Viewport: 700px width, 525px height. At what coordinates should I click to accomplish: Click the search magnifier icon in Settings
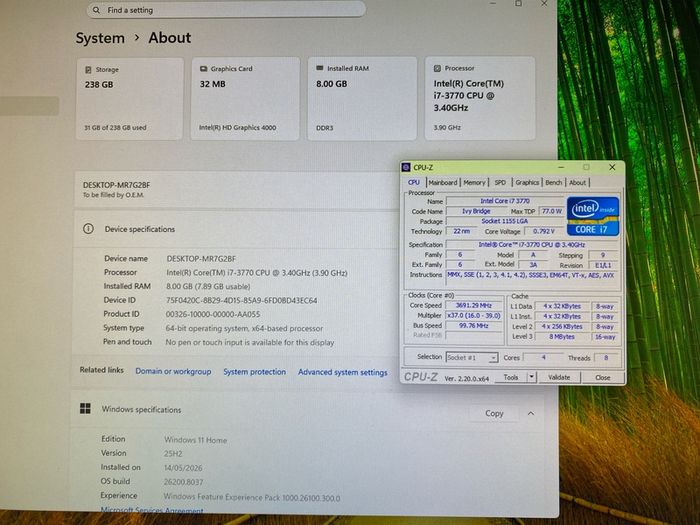(96, 10)
